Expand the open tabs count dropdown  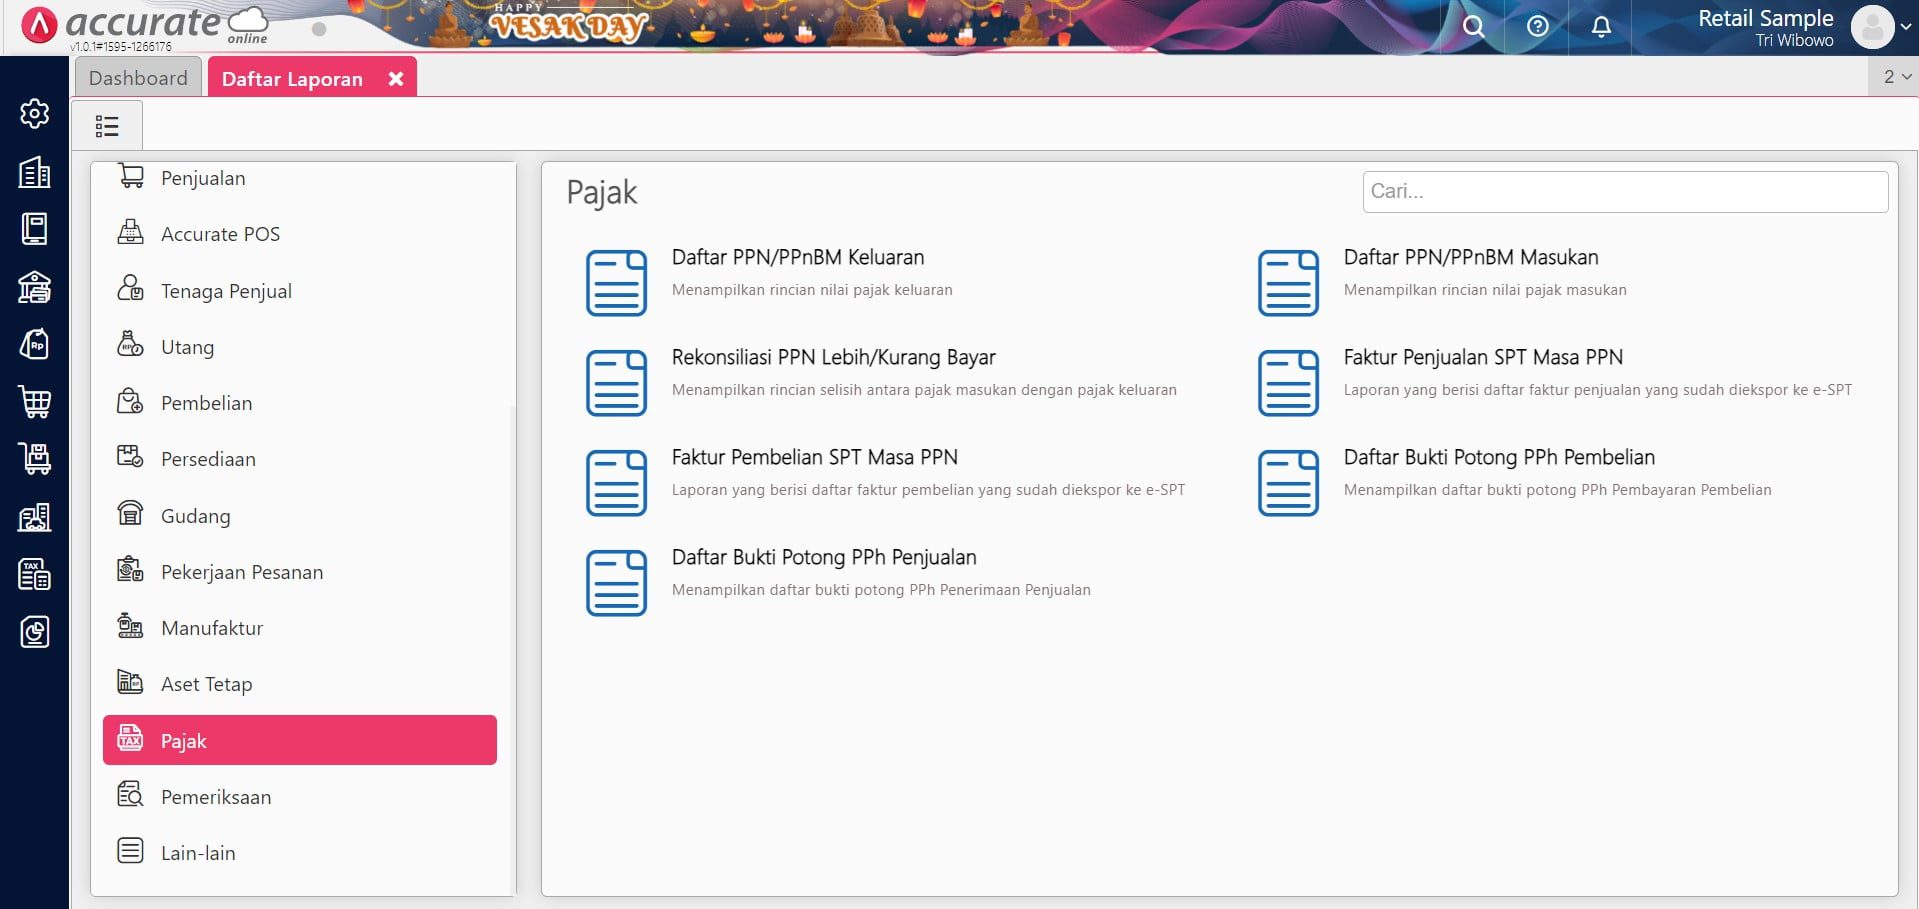[1896, 77]
